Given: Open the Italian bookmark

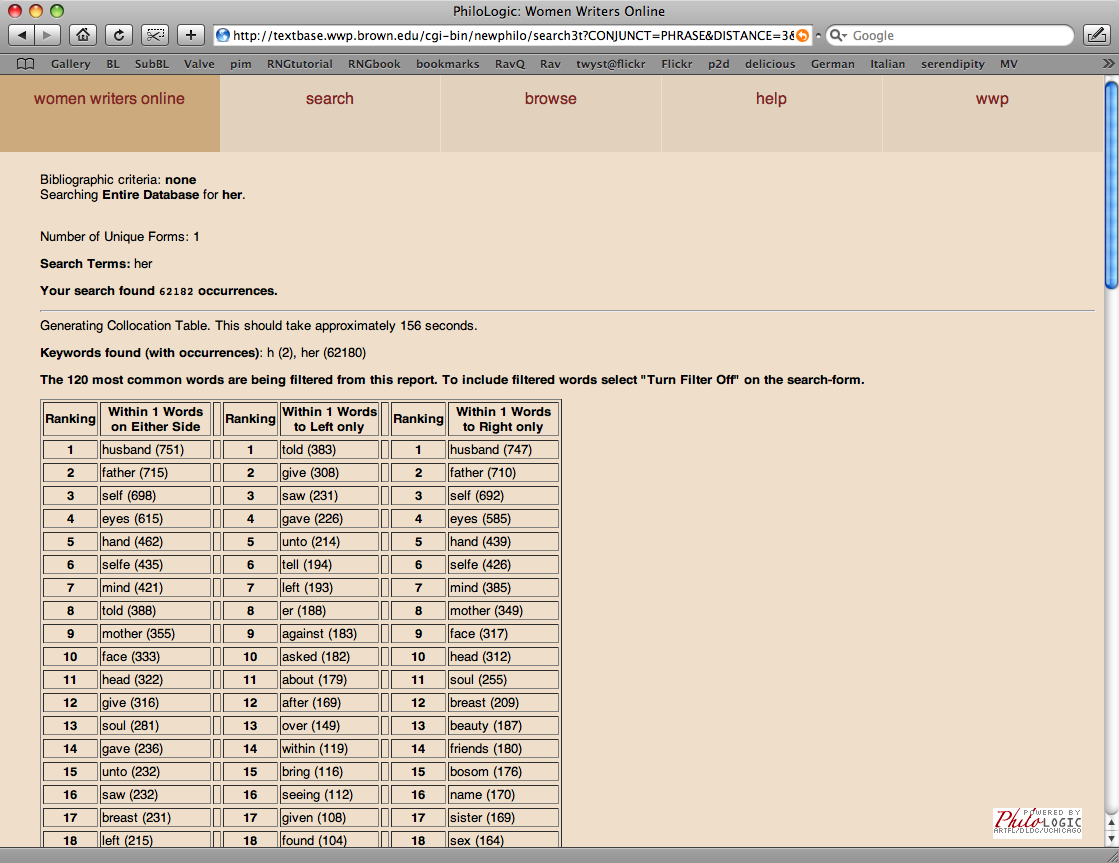Looking at the screenshot, I should [887, 64].
